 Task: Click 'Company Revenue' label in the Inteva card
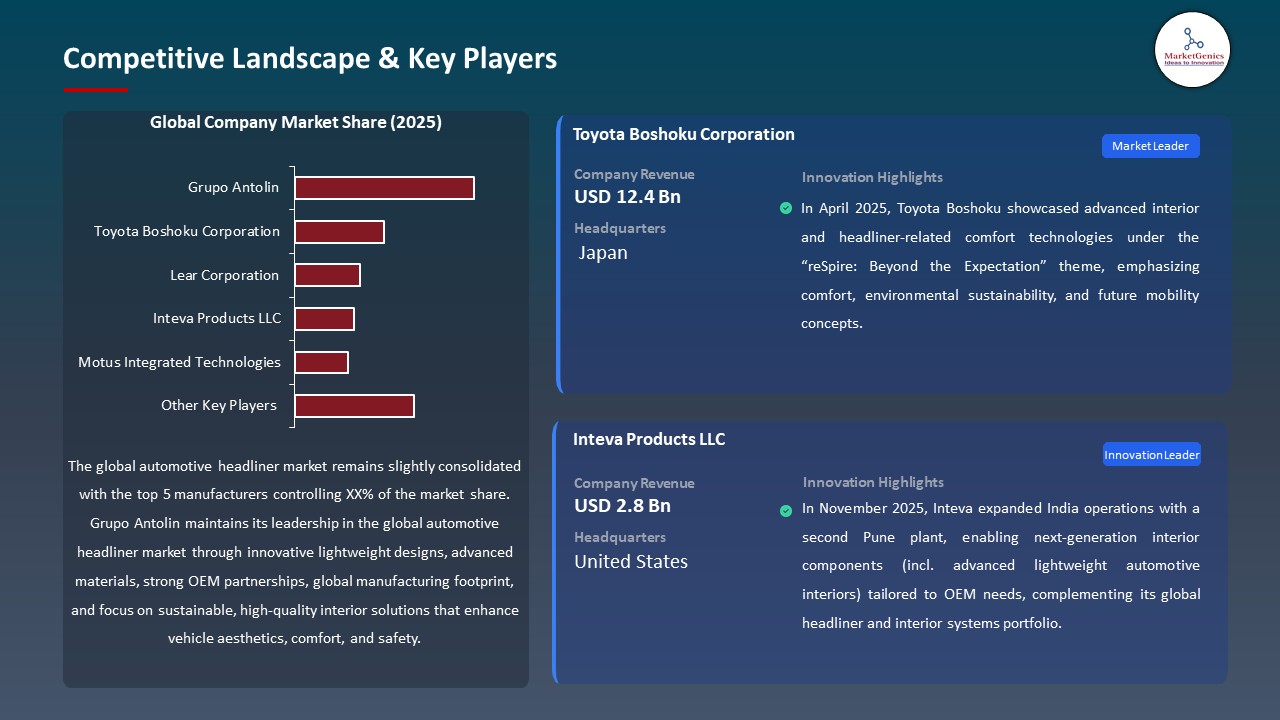634,483
